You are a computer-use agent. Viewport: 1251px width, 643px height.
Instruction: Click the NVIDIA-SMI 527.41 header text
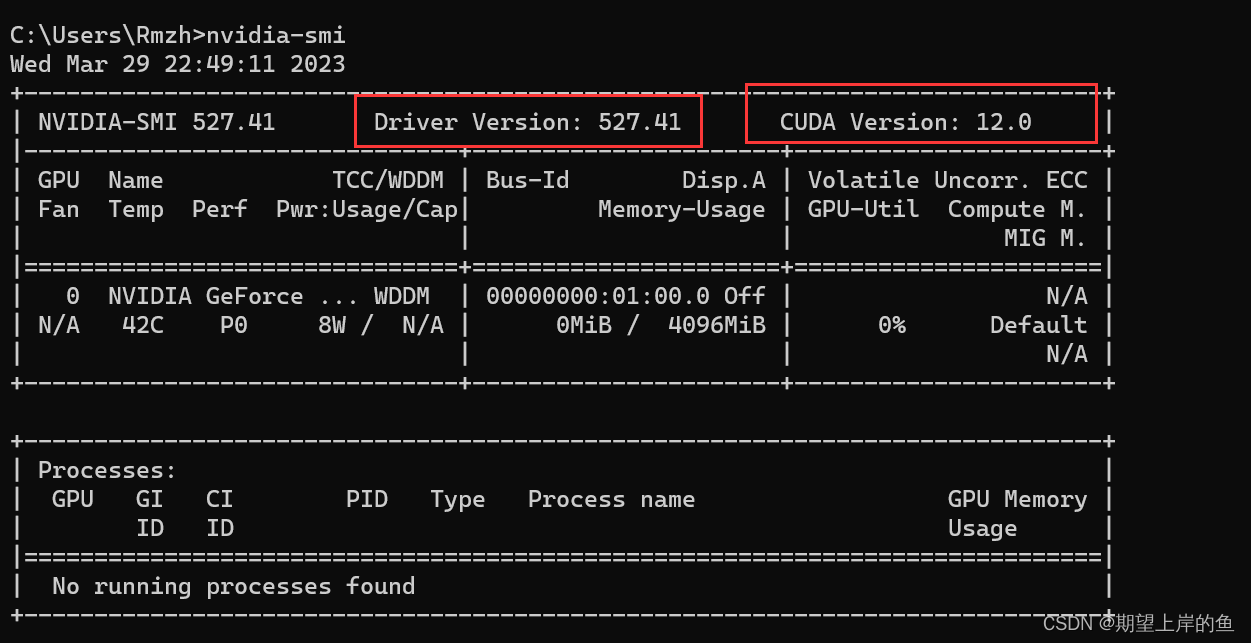coord(157,122)
